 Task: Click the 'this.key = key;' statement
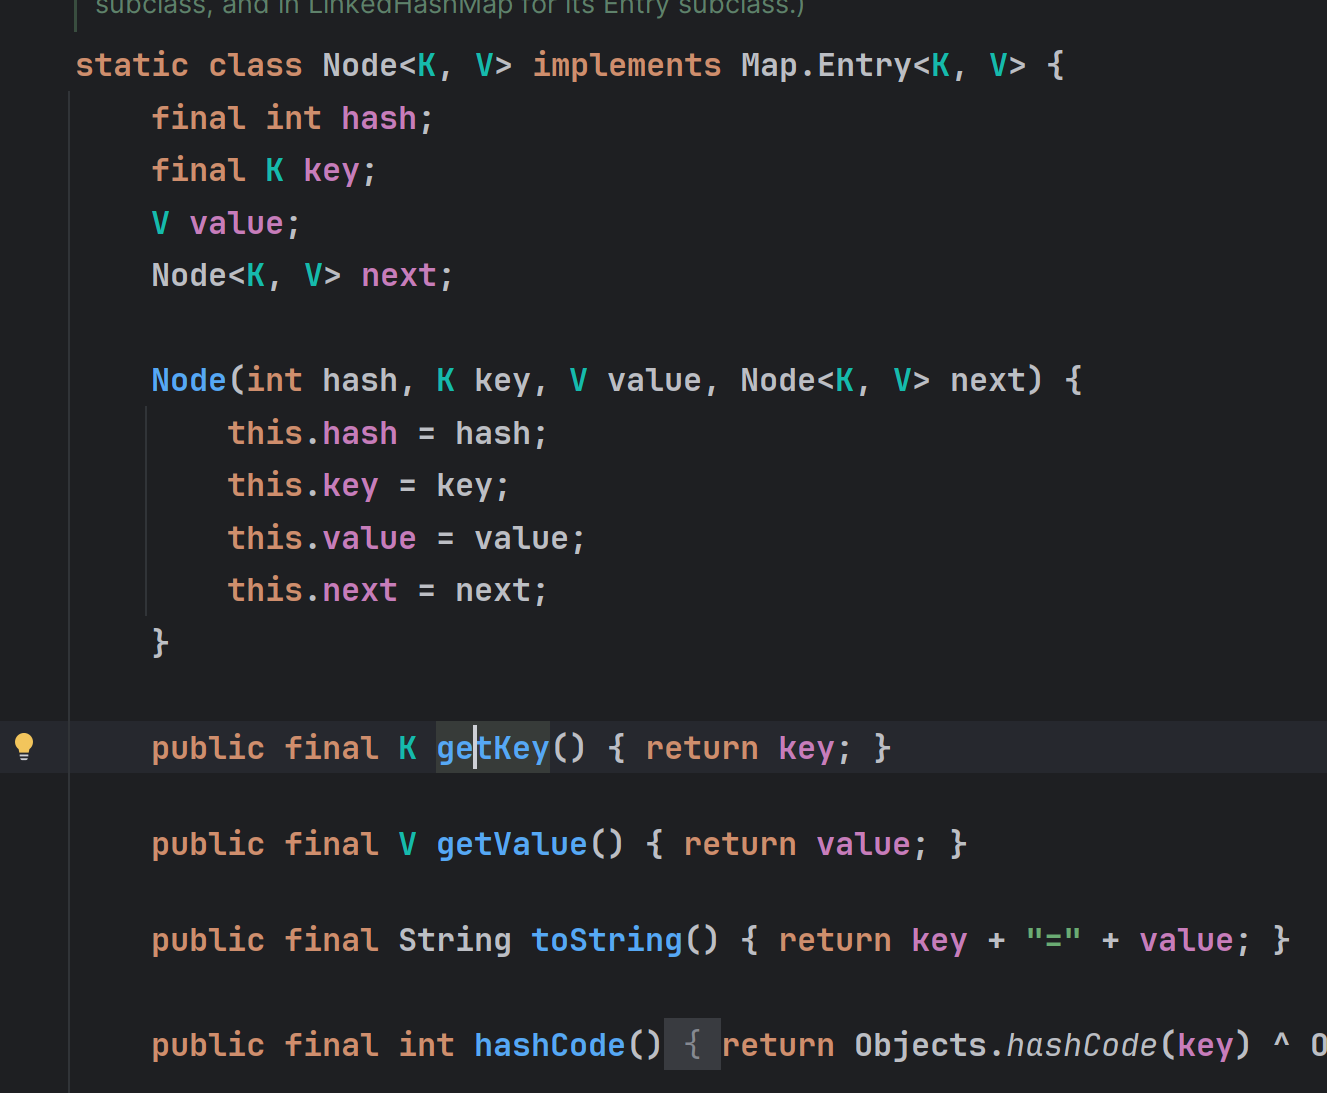pyautogui.click(x=369, y=485)
